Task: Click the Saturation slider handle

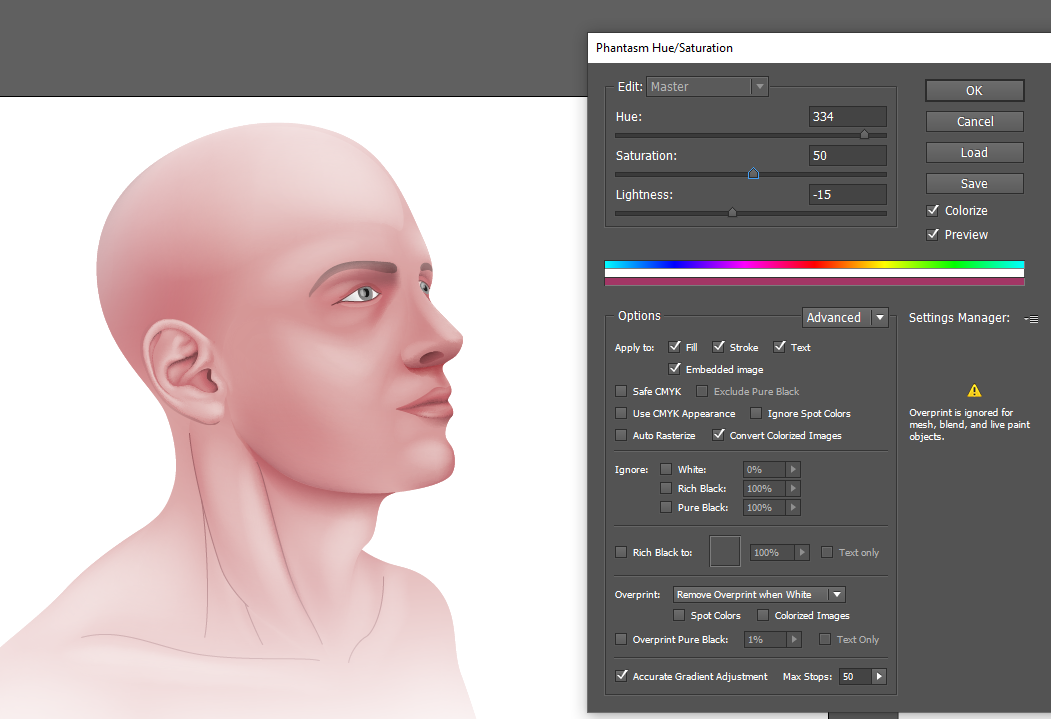Action: tap(753, 174)
